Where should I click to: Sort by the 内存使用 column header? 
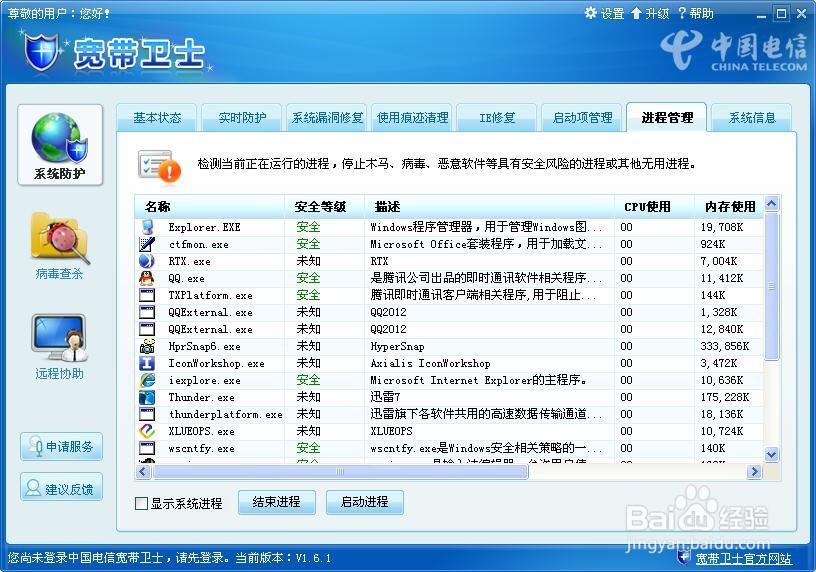(729, 207)
